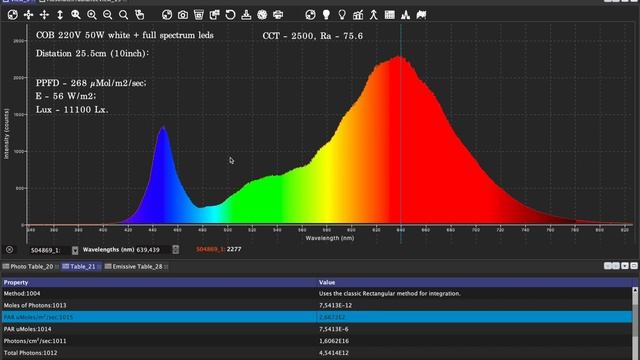Select the hand pointer pan tool
Image resolution: width=640 pixels, height=360 pixels.
point(140,15)
